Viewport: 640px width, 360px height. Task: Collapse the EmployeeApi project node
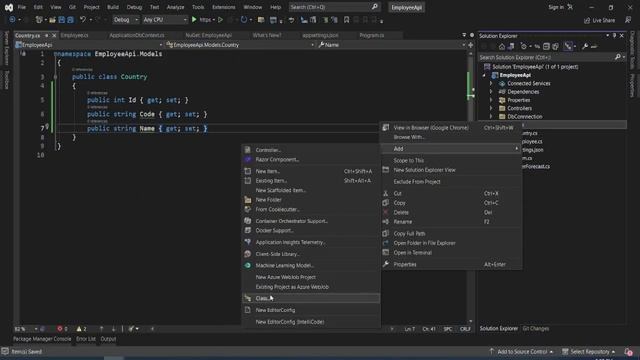[x=484, y=75]
